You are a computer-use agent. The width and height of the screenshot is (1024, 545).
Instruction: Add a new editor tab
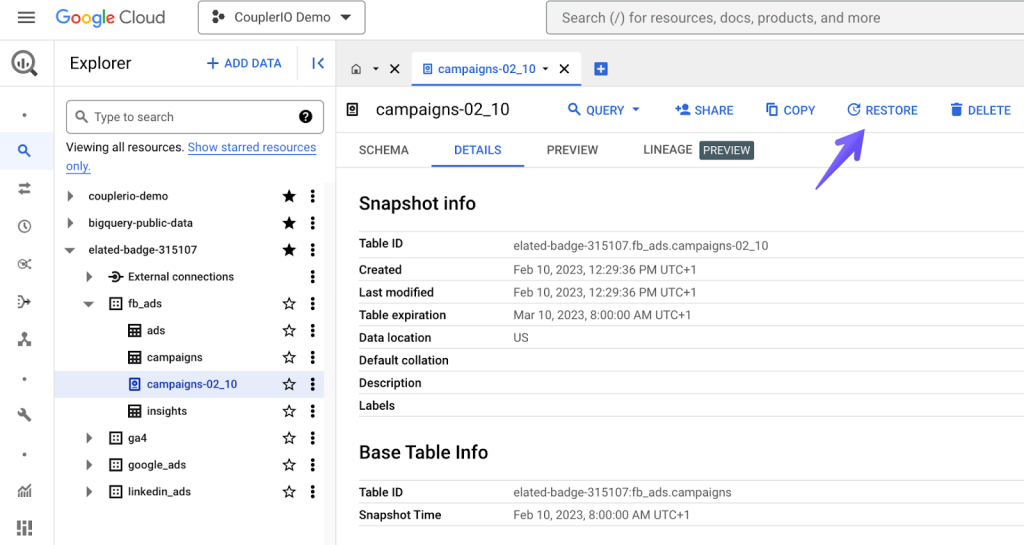coord(601,69)
